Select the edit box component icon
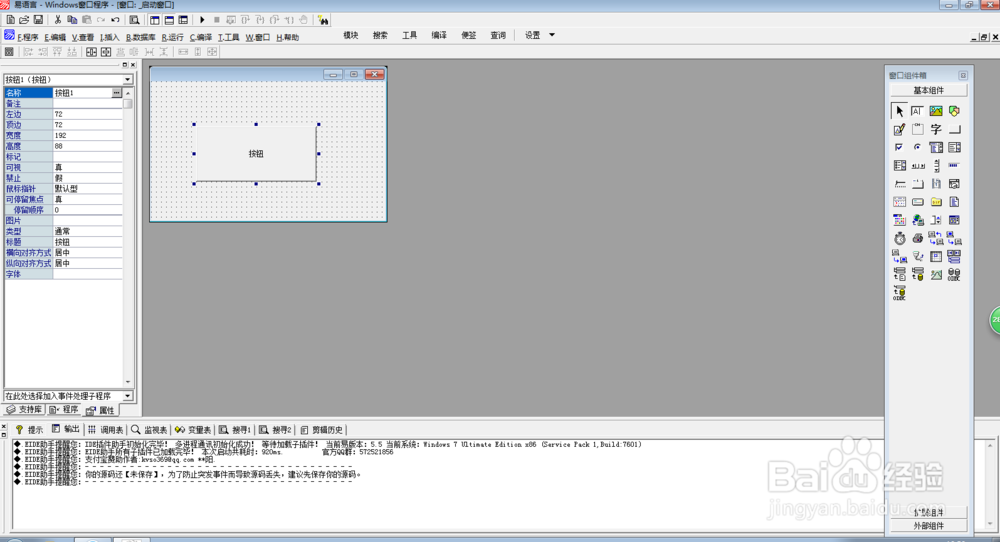The width and height of the screenshot is (1000, 542). click(x=917, y=111)
